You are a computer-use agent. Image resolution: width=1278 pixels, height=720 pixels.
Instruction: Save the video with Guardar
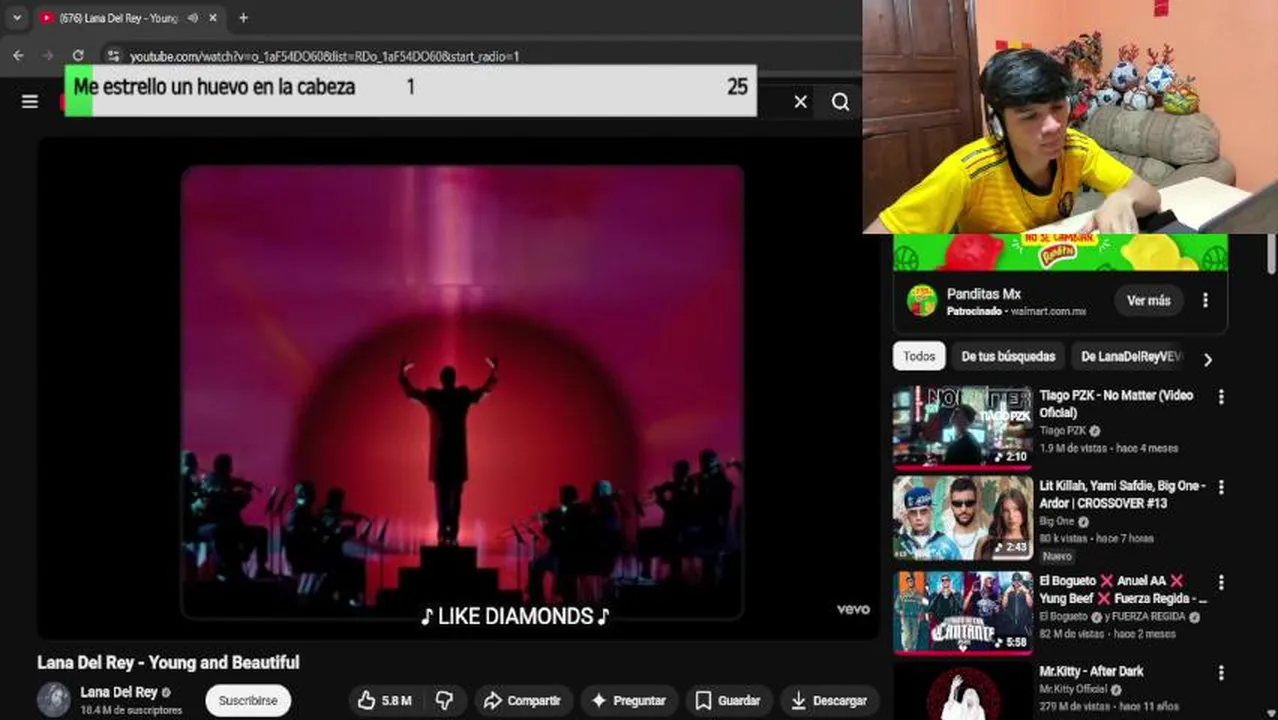(728, 701)
